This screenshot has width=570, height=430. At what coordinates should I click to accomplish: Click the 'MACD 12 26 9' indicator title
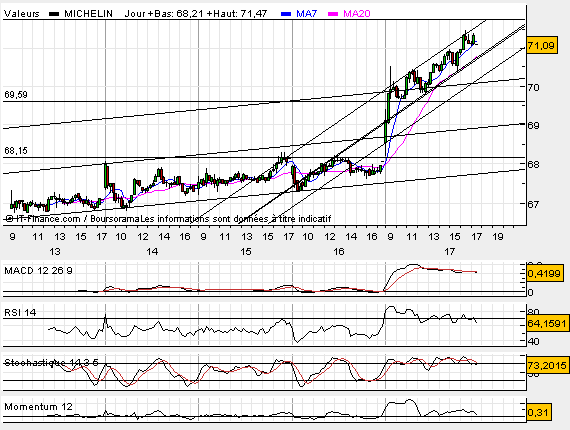38,271
